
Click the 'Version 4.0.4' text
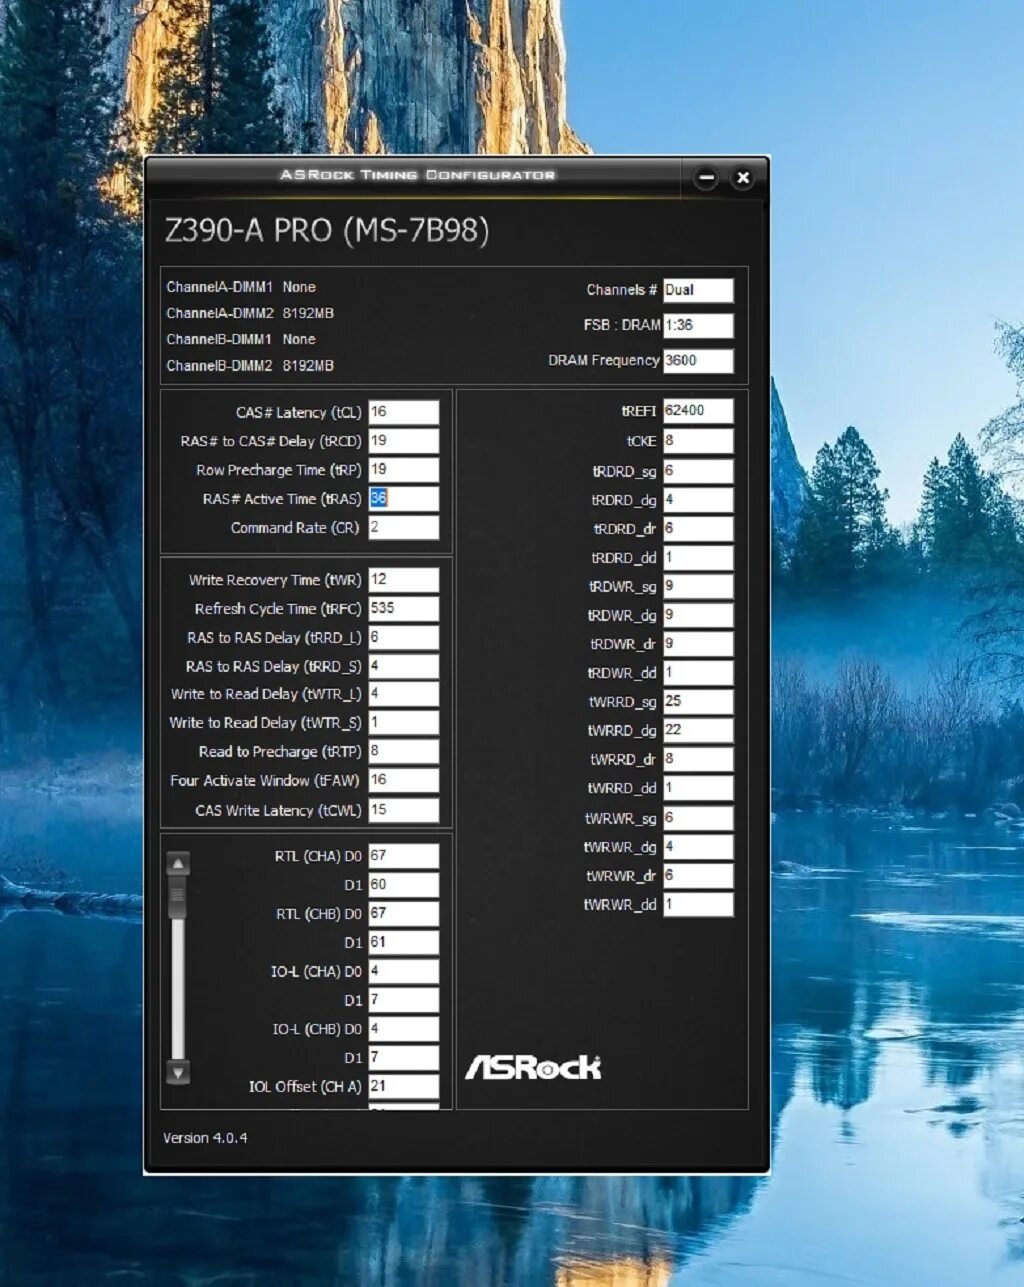pos(205,1138)
